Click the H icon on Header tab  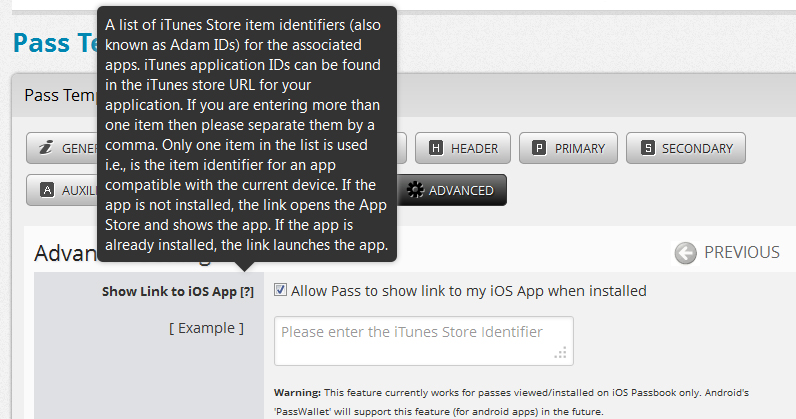click(436, 148)
